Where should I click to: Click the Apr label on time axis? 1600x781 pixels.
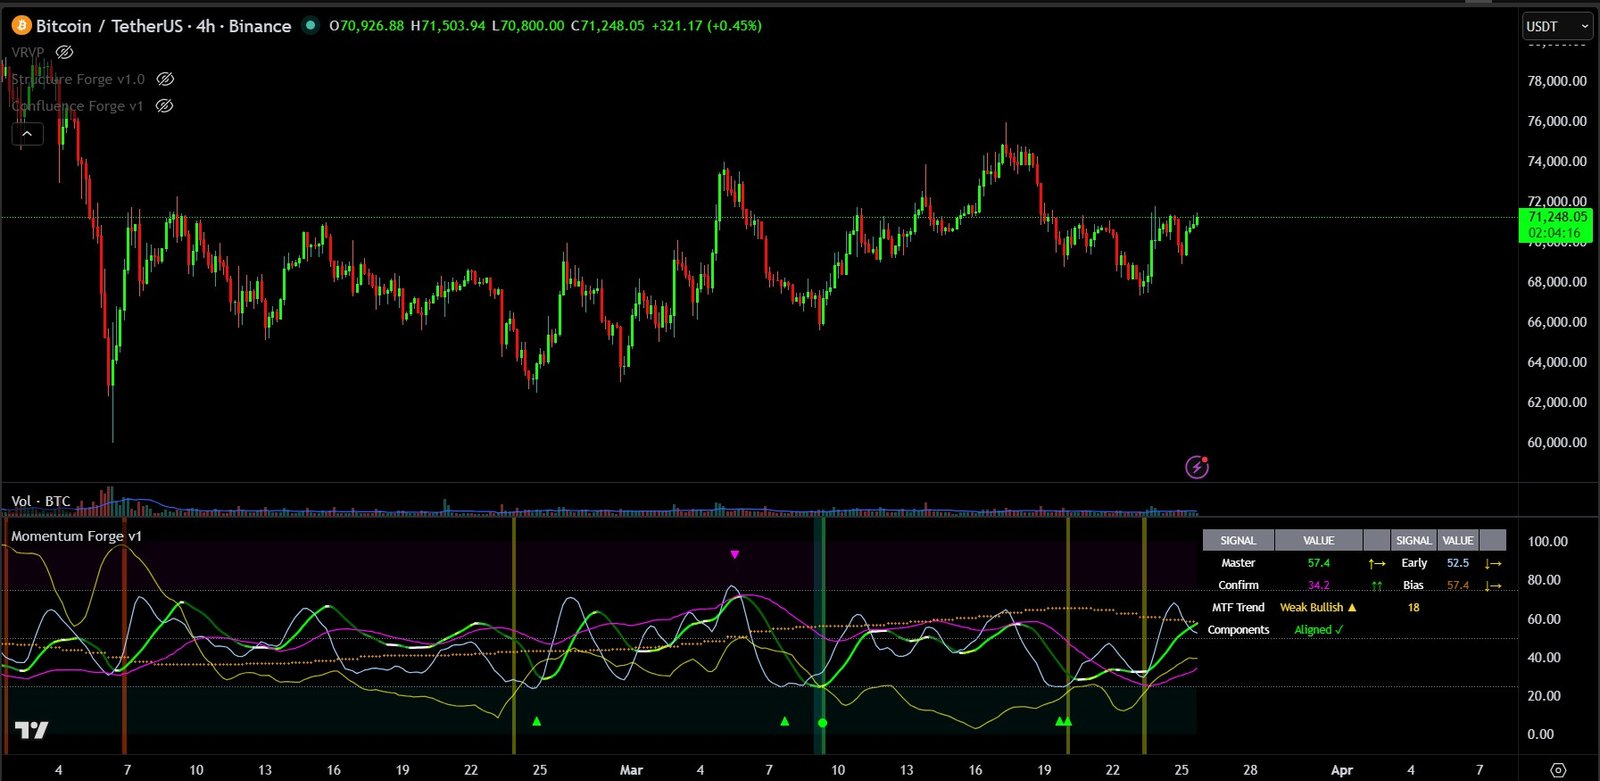tap(1341, 770)
